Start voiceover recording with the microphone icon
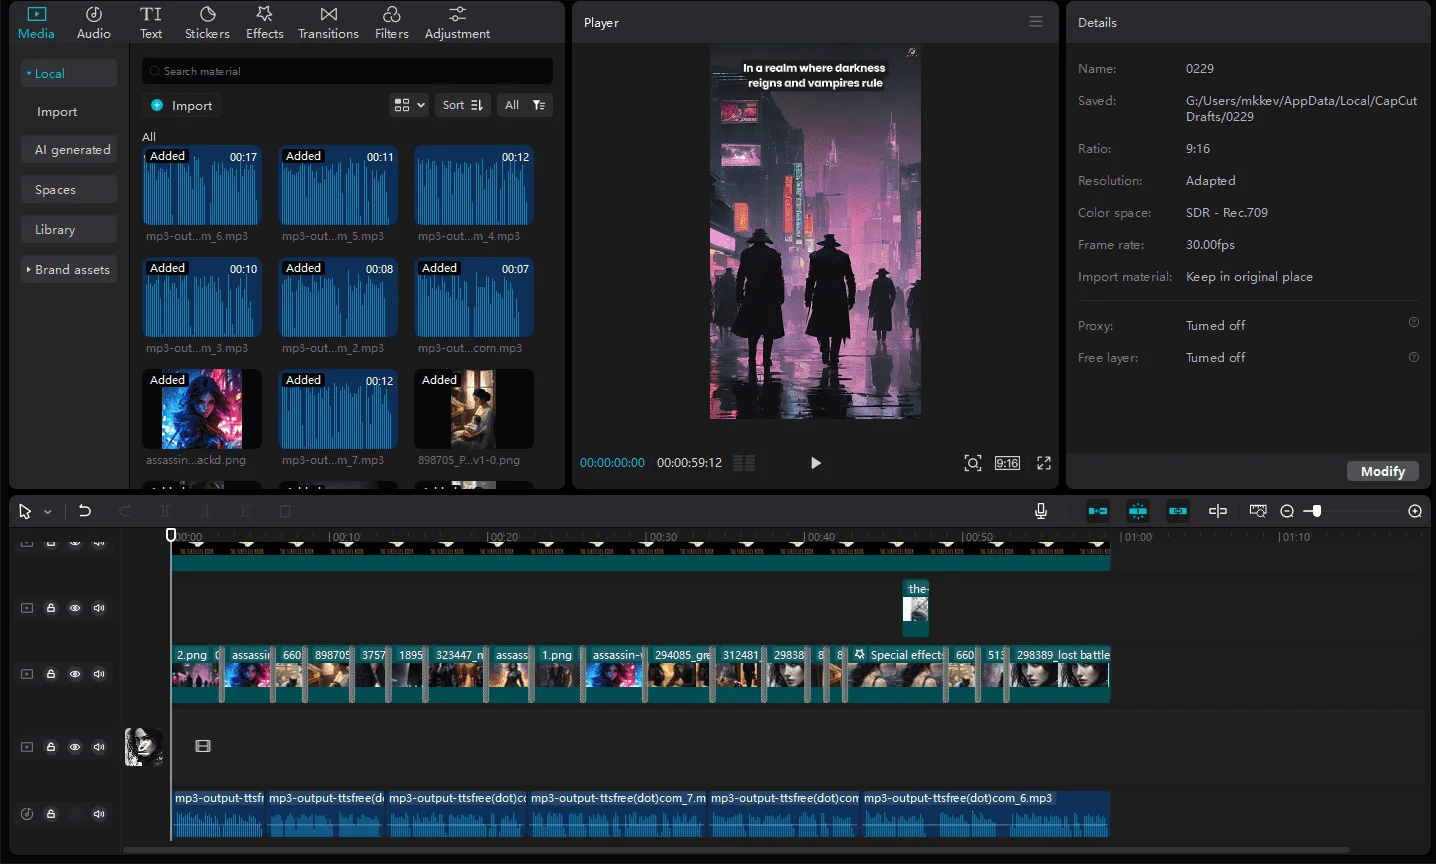 click(x=1041, y=511)
